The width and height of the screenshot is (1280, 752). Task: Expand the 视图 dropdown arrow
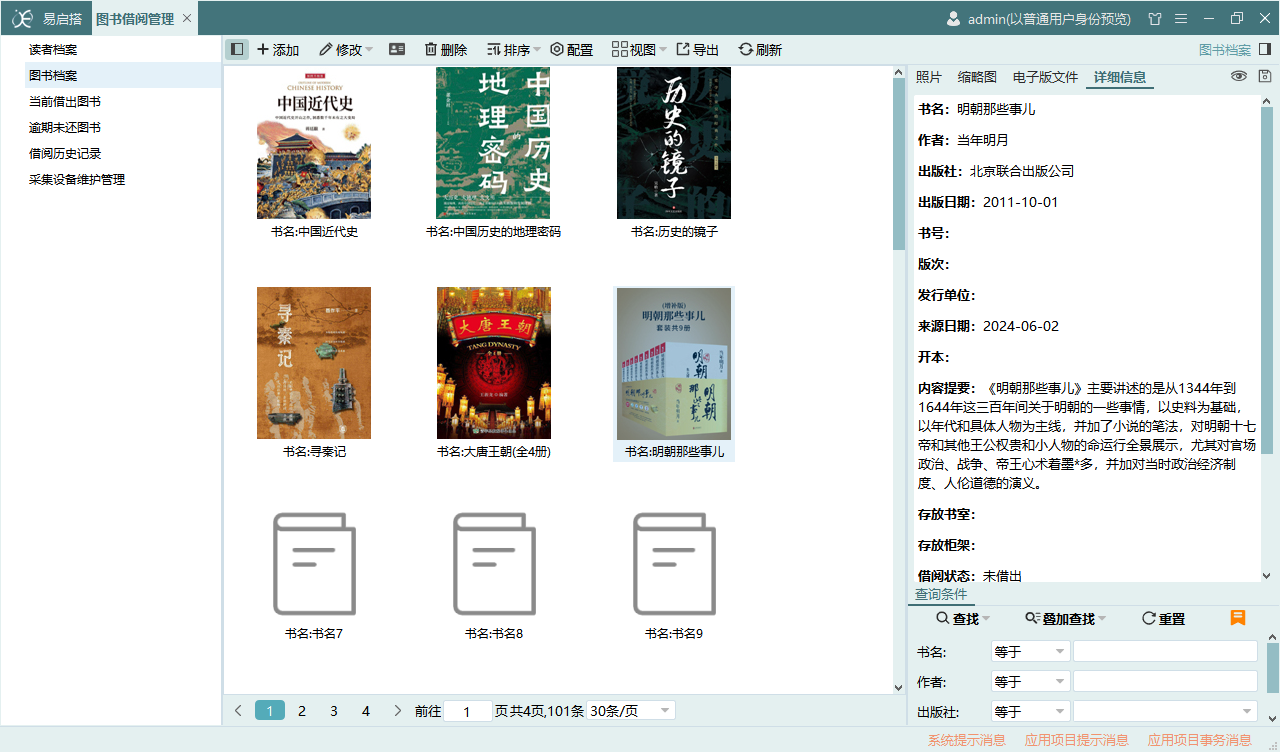point(663,50)
